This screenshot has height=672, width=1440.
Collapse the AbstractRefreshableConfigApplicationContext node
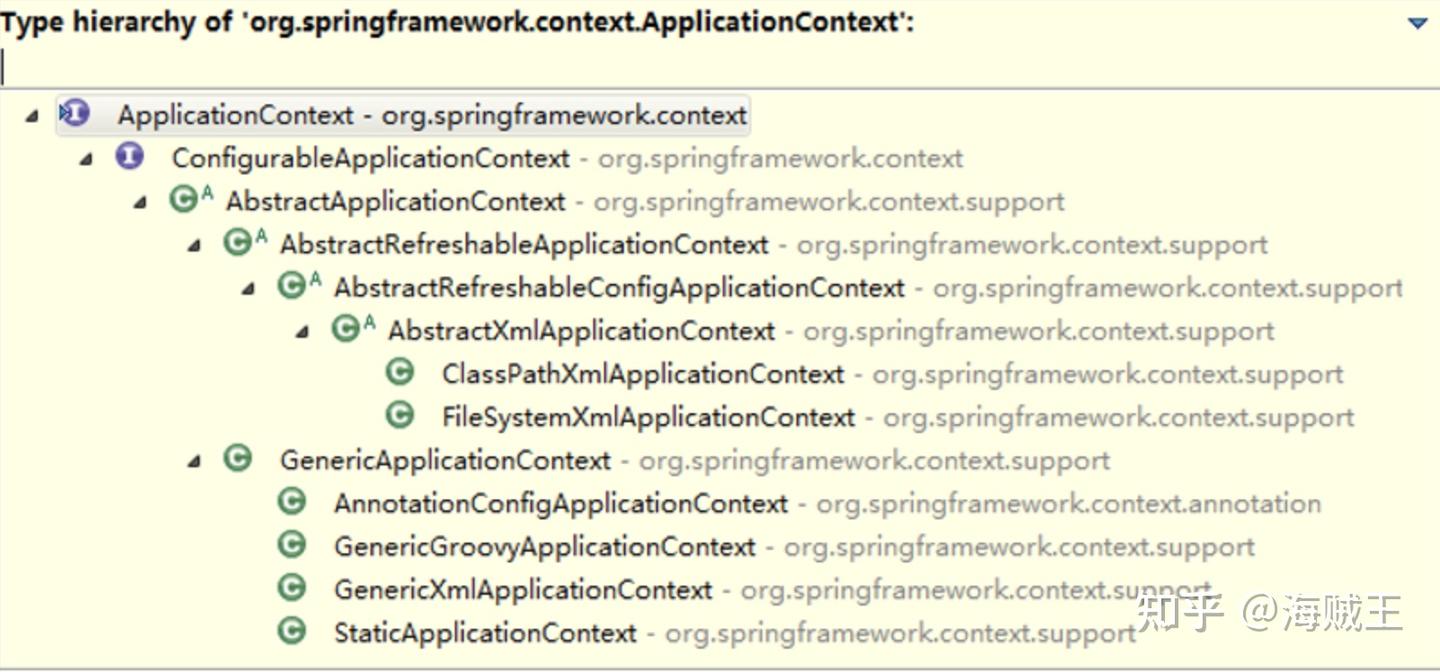[248, 289]
